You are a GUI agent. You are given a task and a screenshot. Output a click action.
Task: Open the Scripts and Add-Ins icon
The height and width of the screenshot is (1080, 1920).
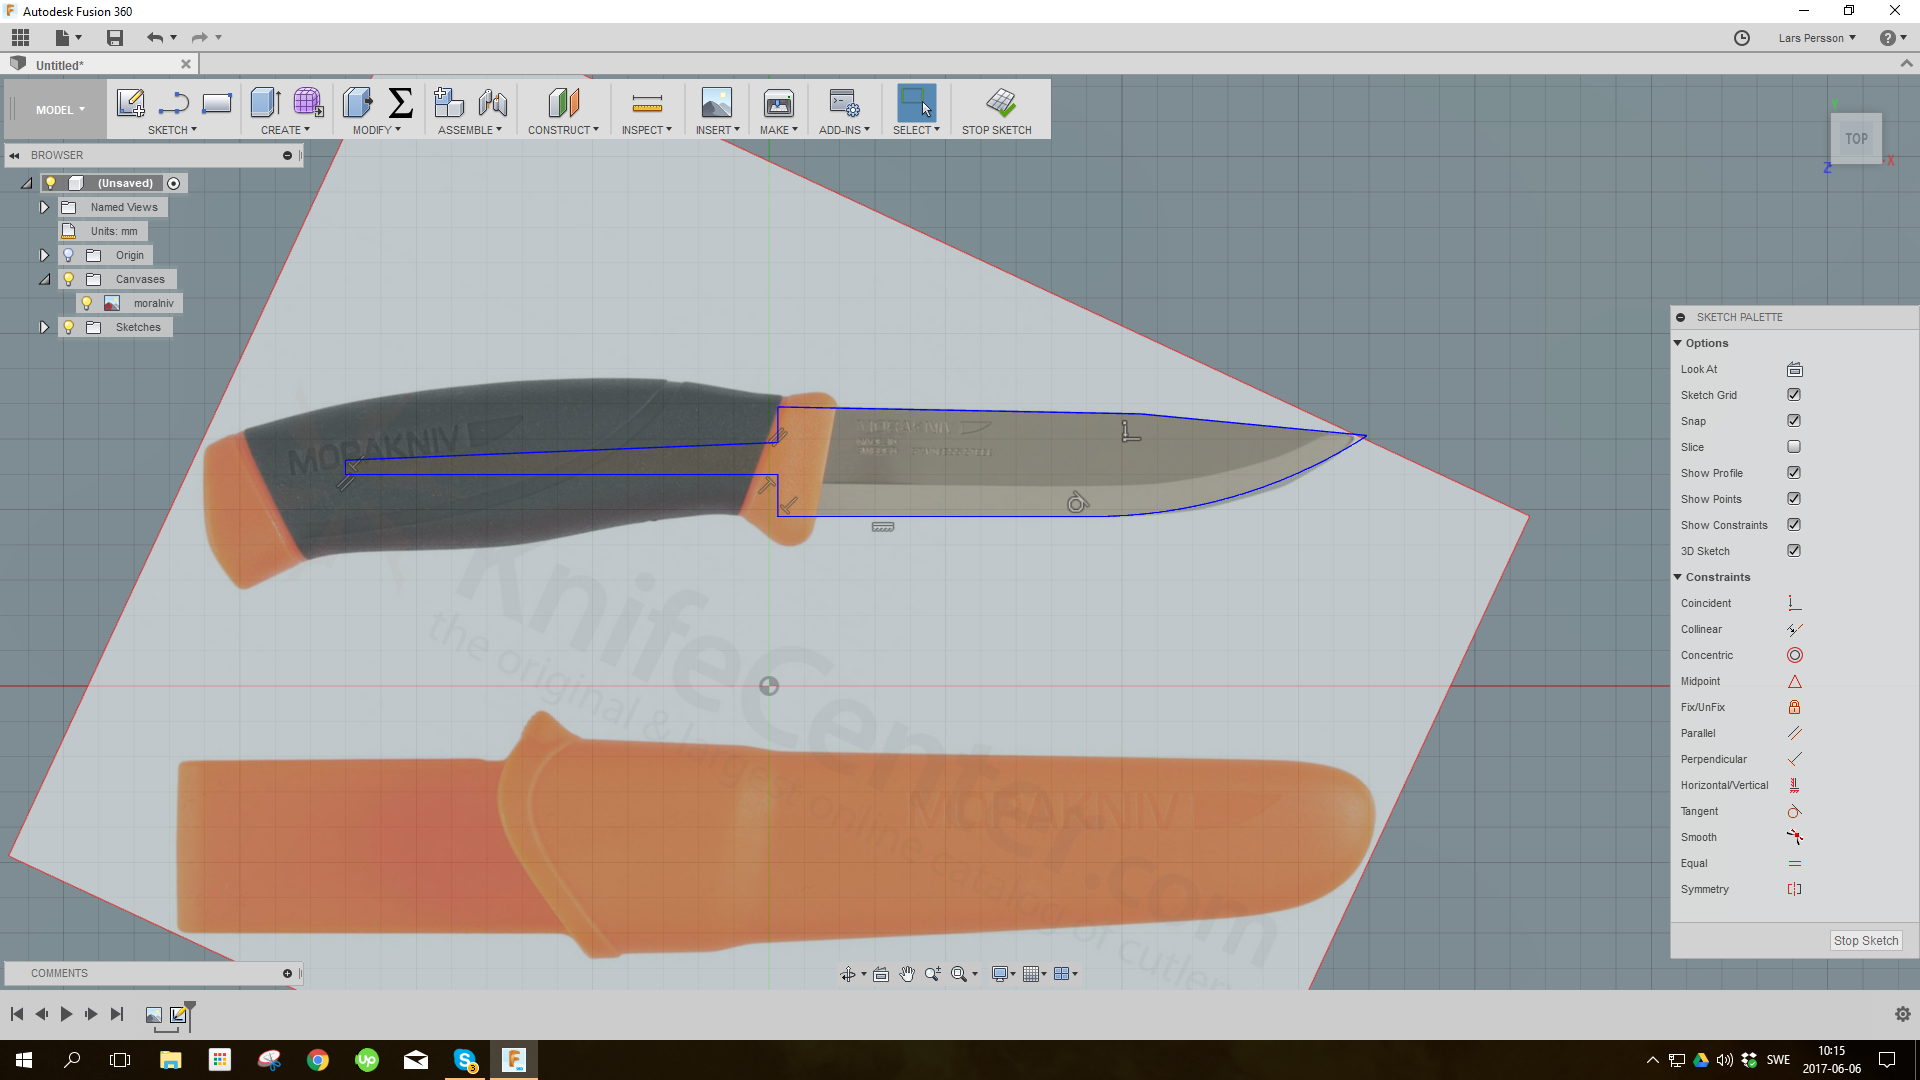(843, 102)
